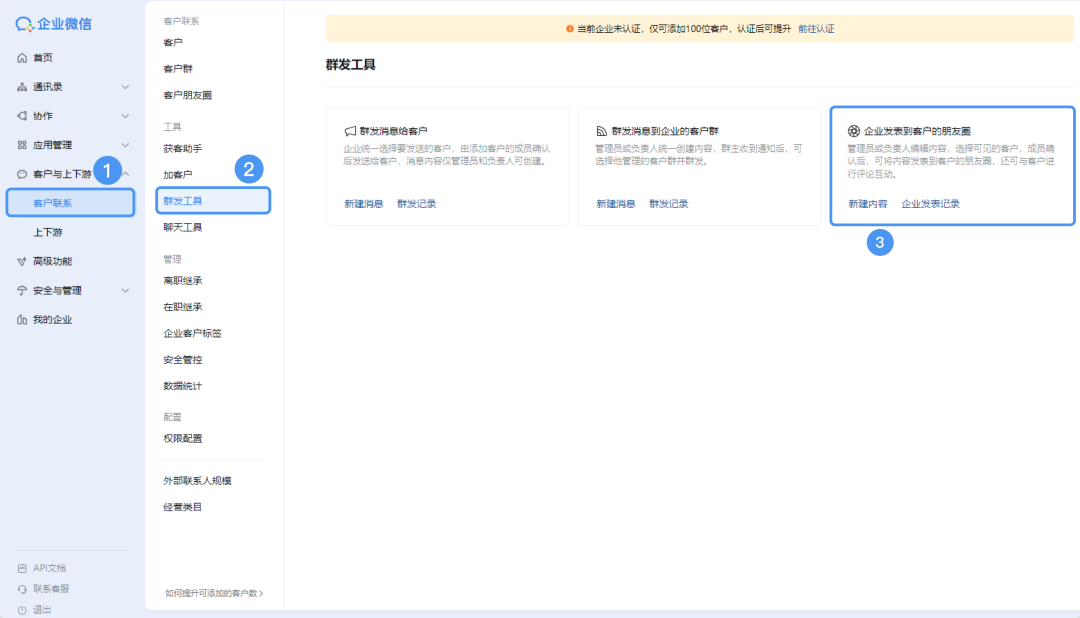Expand the 通讯录 chevron arrow
The width and height of the screenshot is (1080, 618).
tap(125, 87)
